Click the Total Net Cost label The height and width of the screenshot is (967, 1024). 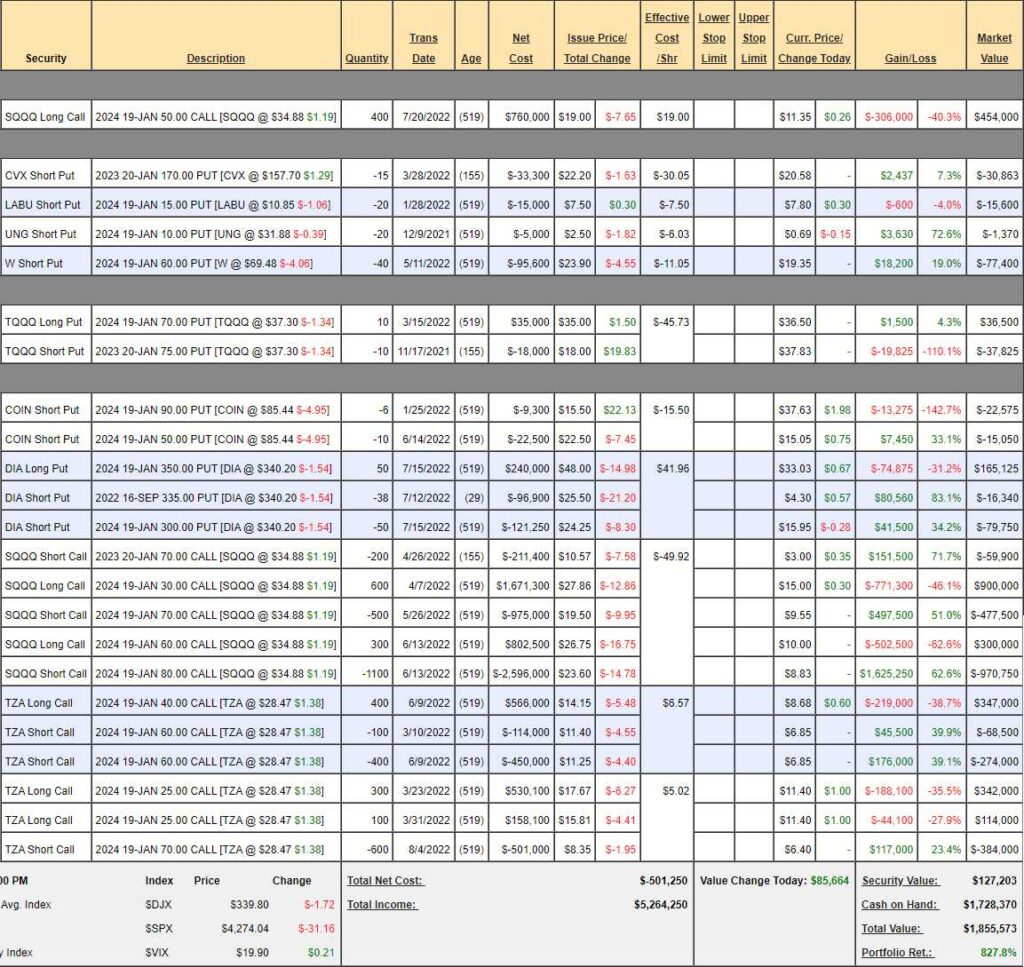(x=386, y=881)
